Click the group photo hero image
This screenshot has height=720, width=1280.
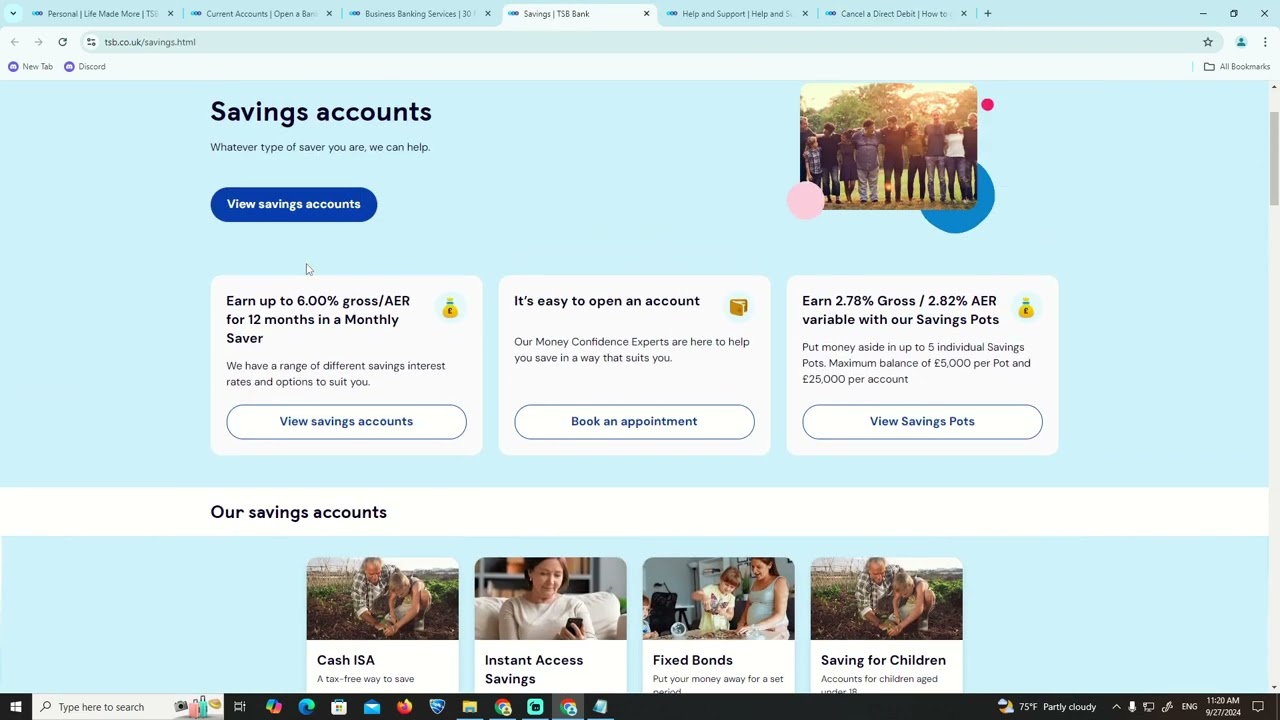[x=888, y=146]
